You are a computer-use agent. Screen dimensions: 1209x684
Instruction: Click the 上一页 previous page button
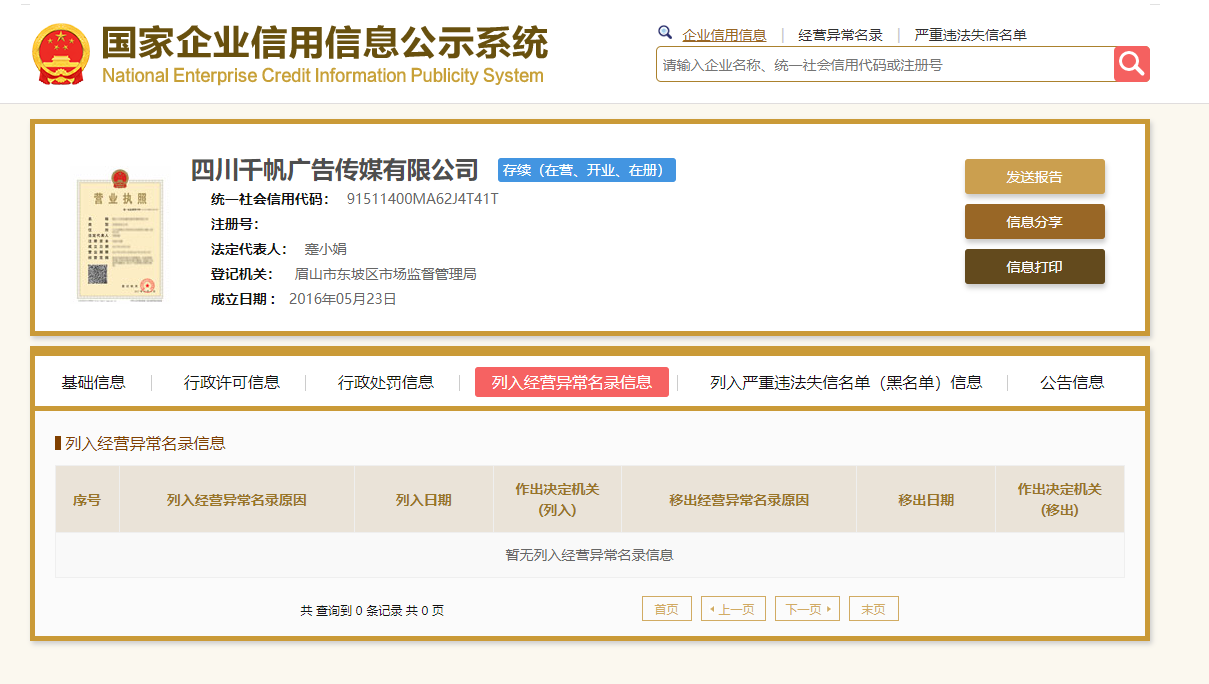click(733, 609)
